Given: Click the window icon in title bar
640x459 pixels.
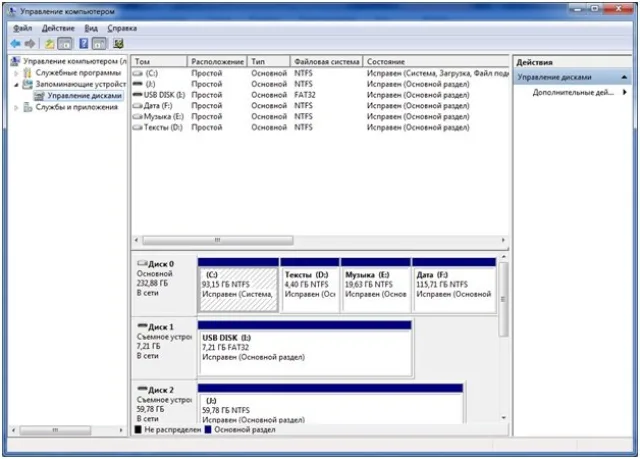Looking at the screenshot, I should point(12,11).
